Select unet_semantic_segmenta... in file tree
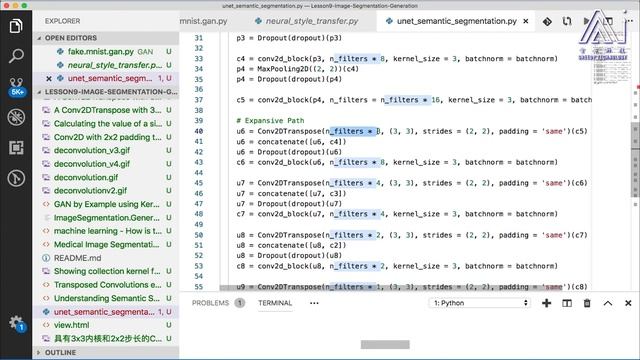Image resolution: width=640 pixels, height=360 pixels. [106, 312]
